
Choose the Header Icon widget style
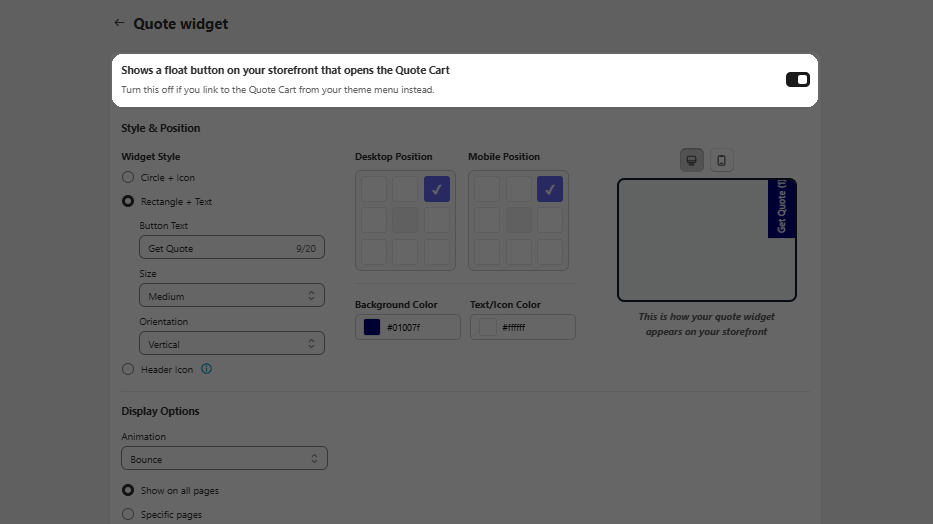tap(128, 369)
